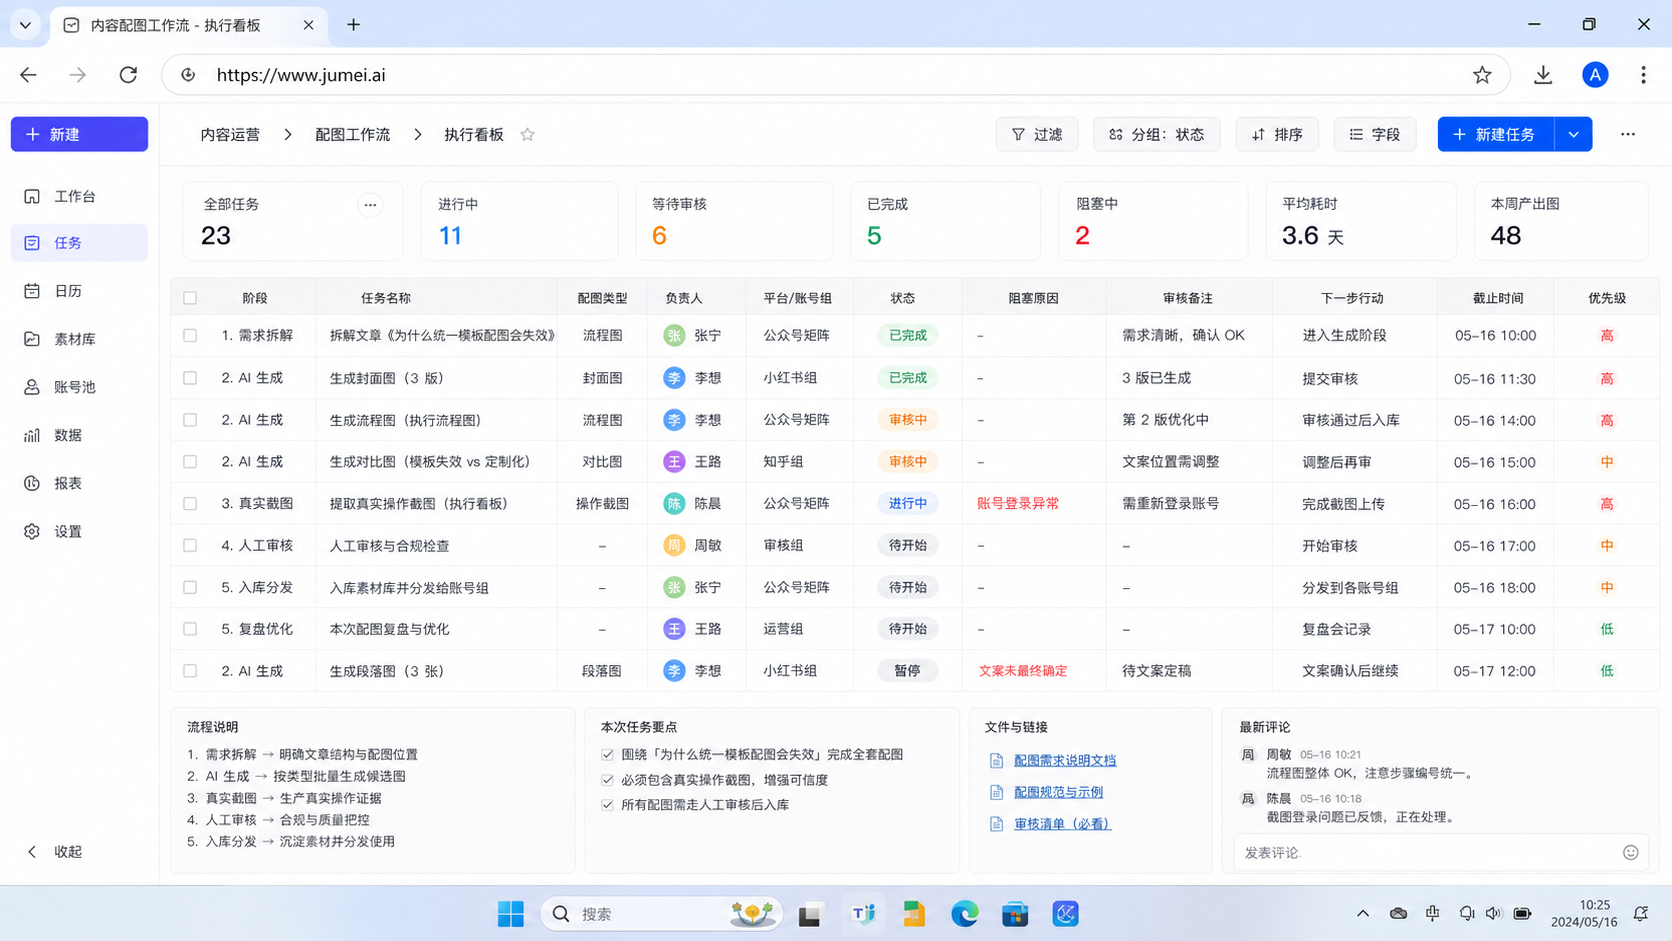Open the 过滤 filter panel
The height and width of the screenshot is (941, 1672).
coord(1037,134)
